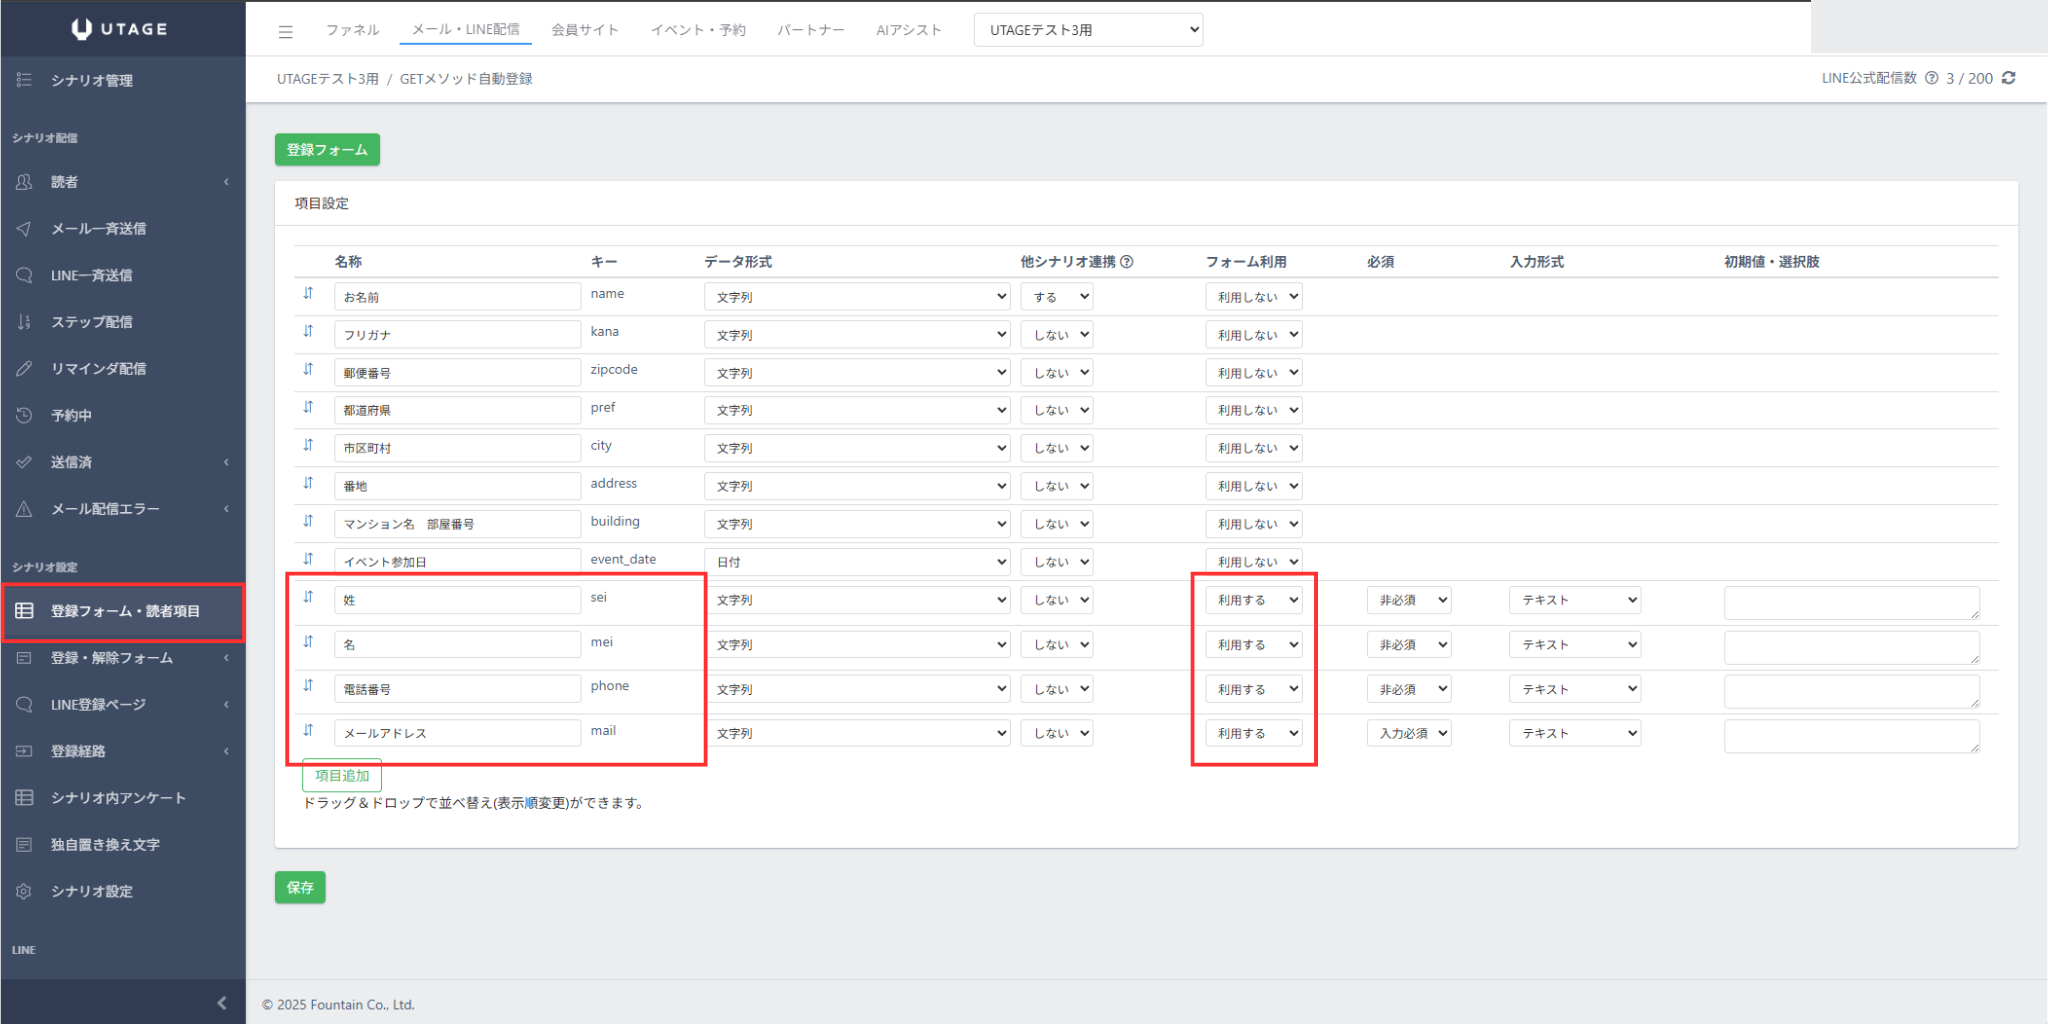This screenshot has width=2048, height=1024.
Task: Click the sort handle for メールアドレス row
Action: coord(308,731)
